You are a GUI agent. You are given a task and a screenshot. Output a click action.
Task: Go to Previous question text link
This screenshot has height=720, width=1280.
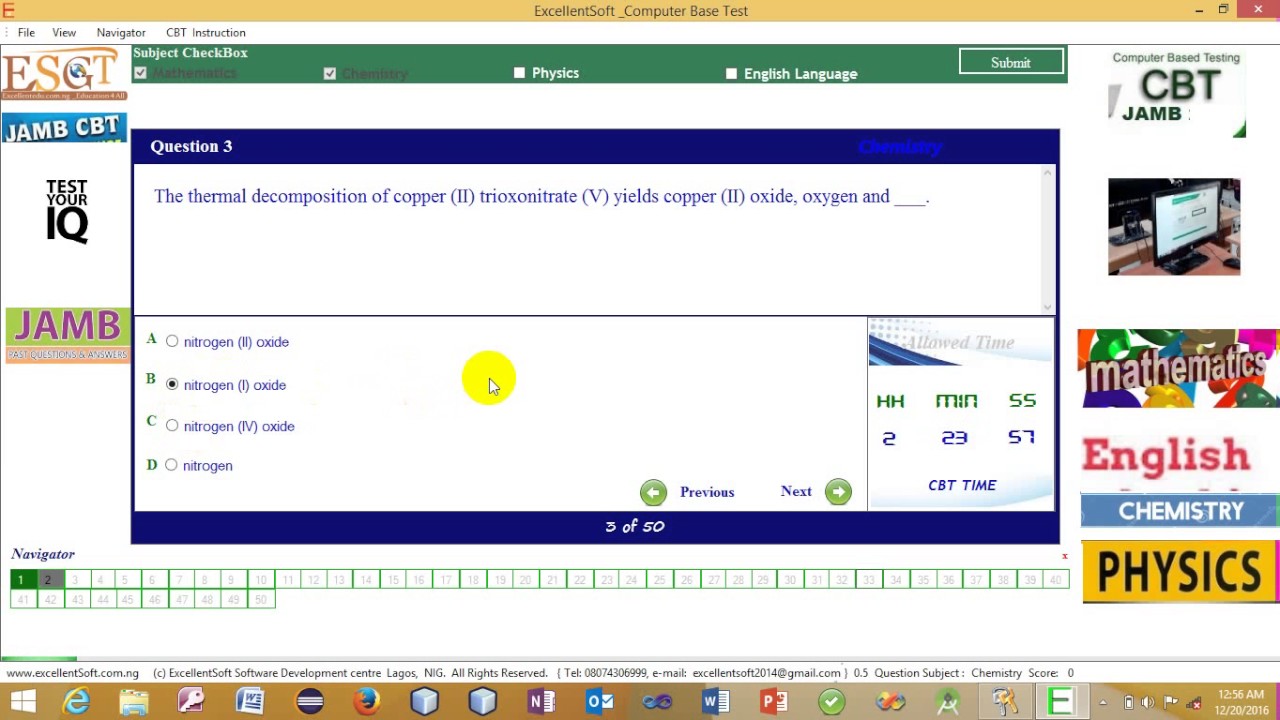707,492
